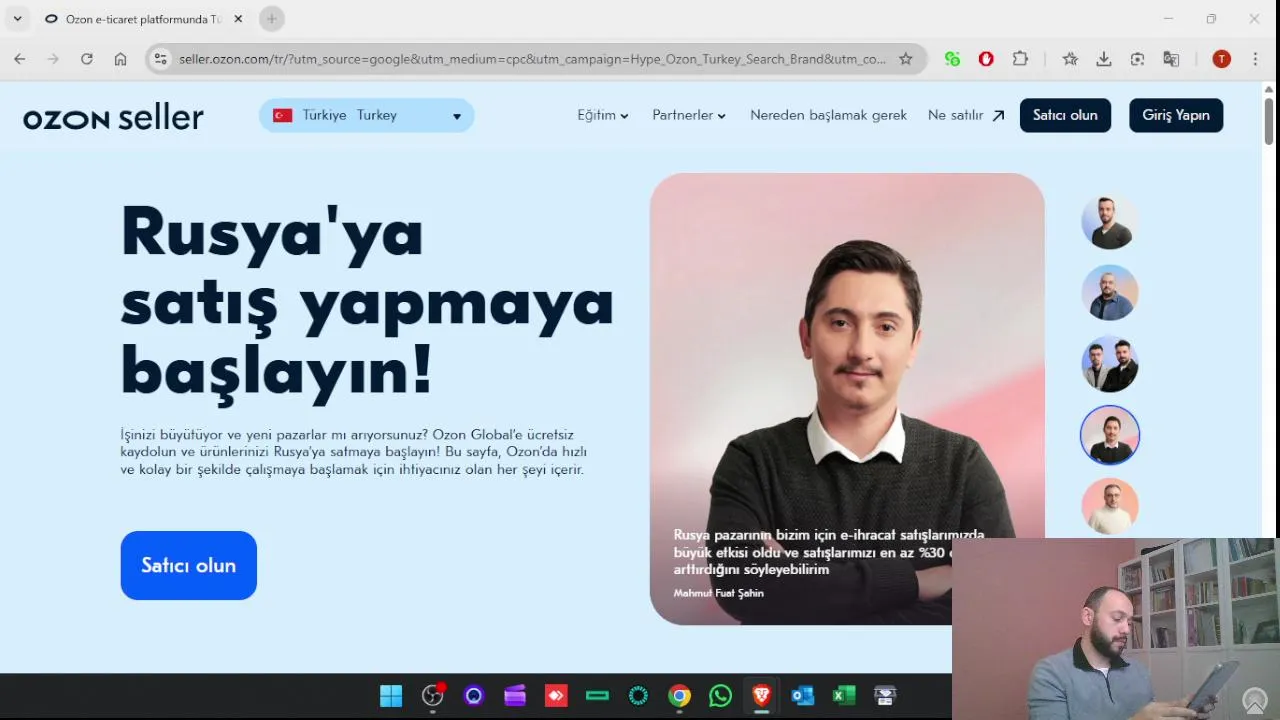1280x720 pixels.
Task: Select the highlighted fourth seller avatar
Action: (x=1110, y=435)
